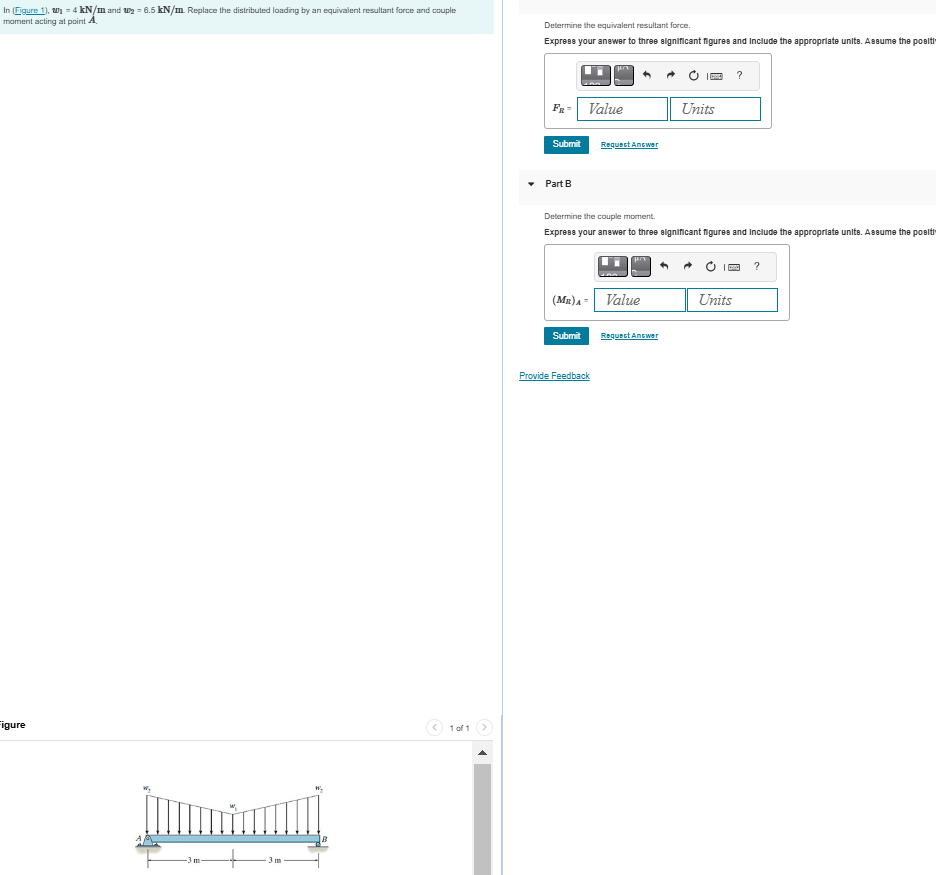Click the FR Value input field
The width and height of the screenshot is (936, 875).
coord(622,109)
